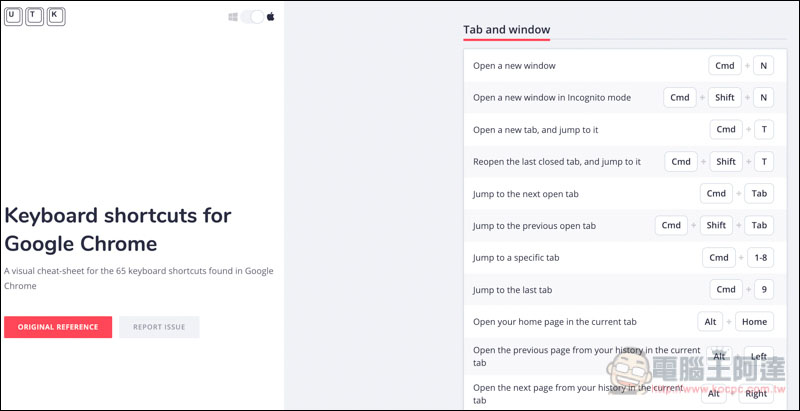Click the Home key in home page row
This screenshot has width=800, height=411.
[755, 322]
